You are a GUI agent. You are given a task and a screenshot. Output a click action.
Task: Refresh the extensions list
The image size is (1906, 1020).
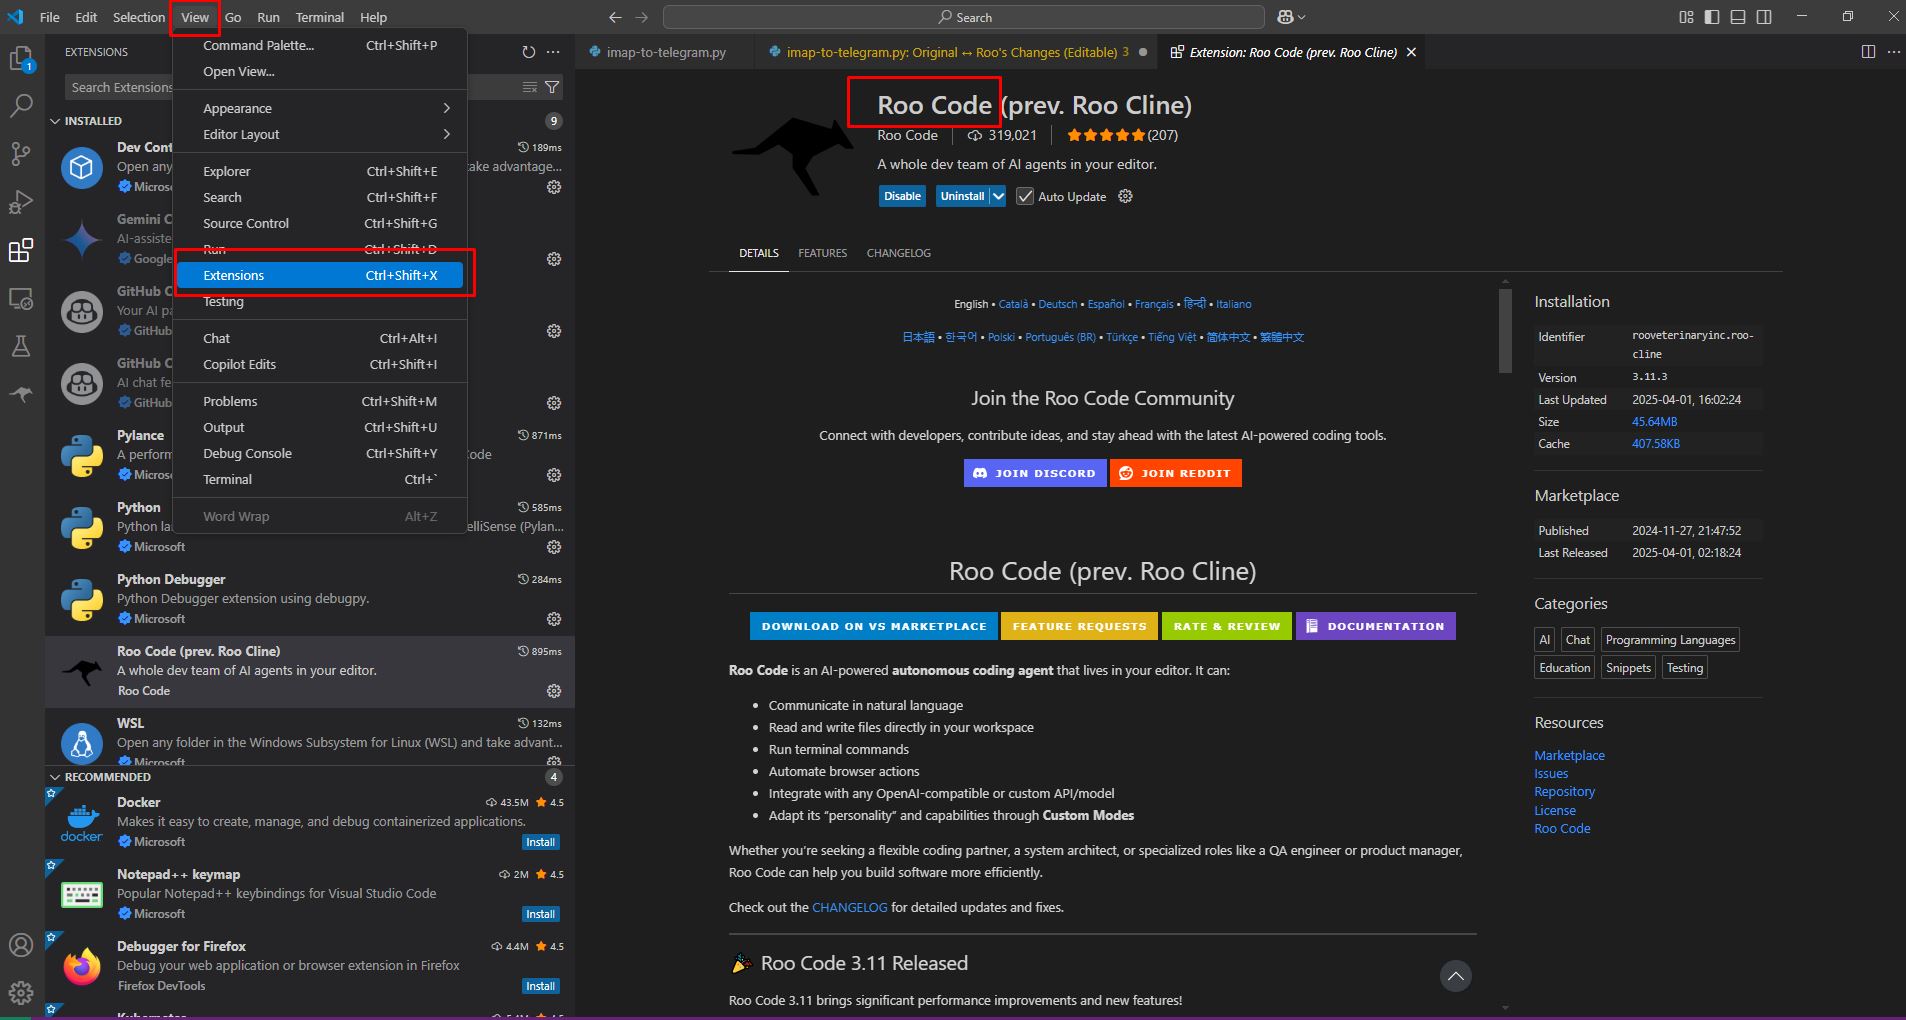coord(528,52)
